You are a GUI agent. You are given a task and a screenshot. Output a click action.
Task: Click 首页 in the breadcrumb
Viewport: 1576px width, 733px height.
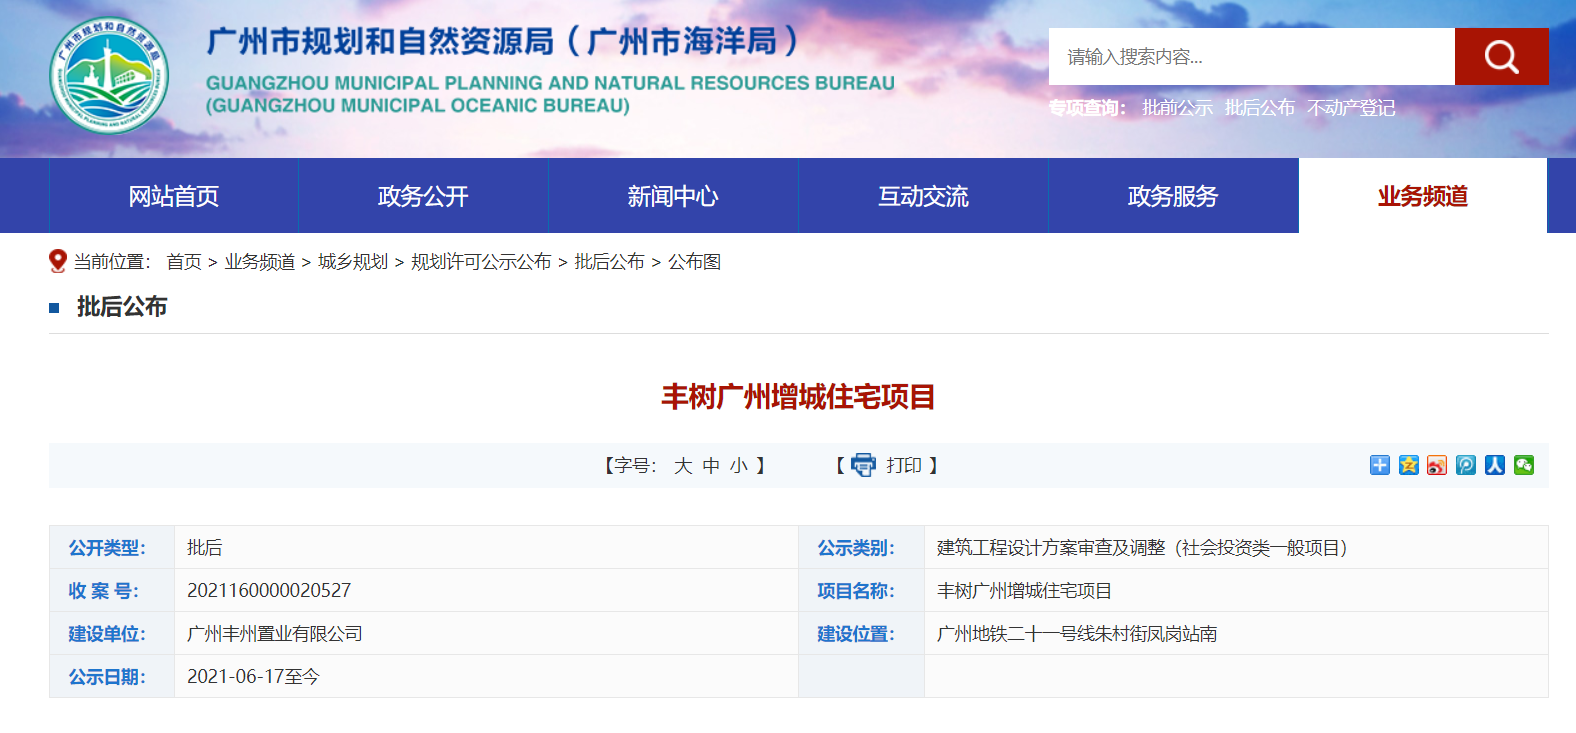184,262
